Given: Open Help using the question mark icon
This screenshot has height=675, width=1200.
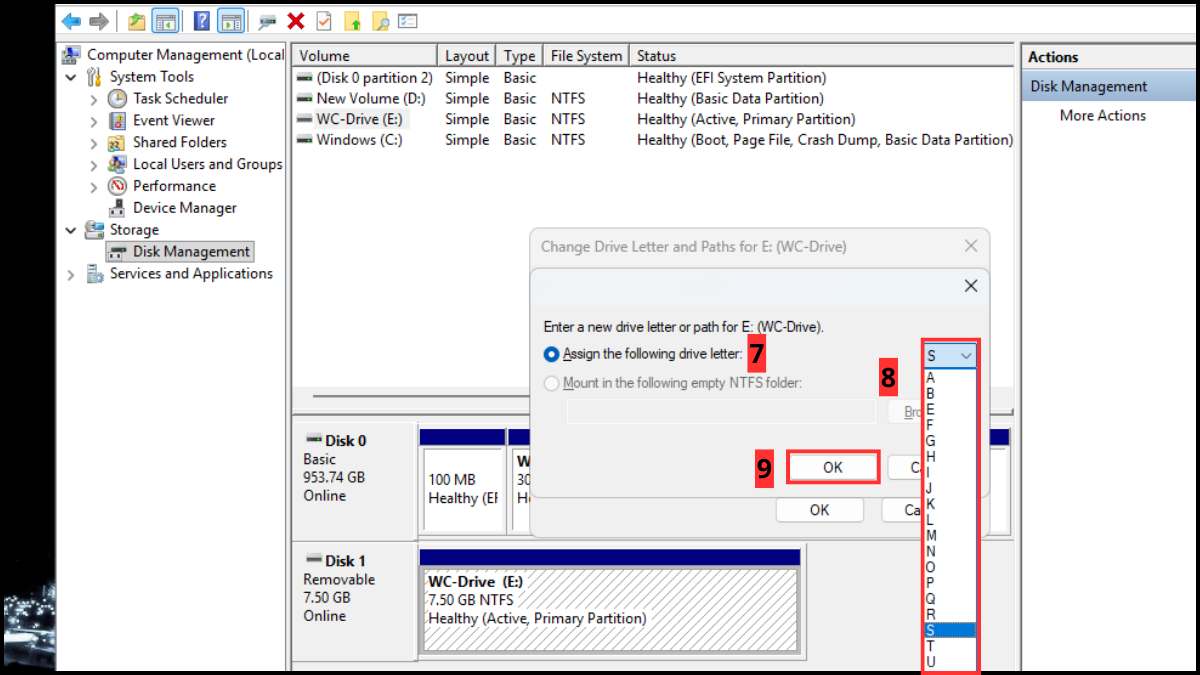Looking at the screenshot, I should (201, 20).
